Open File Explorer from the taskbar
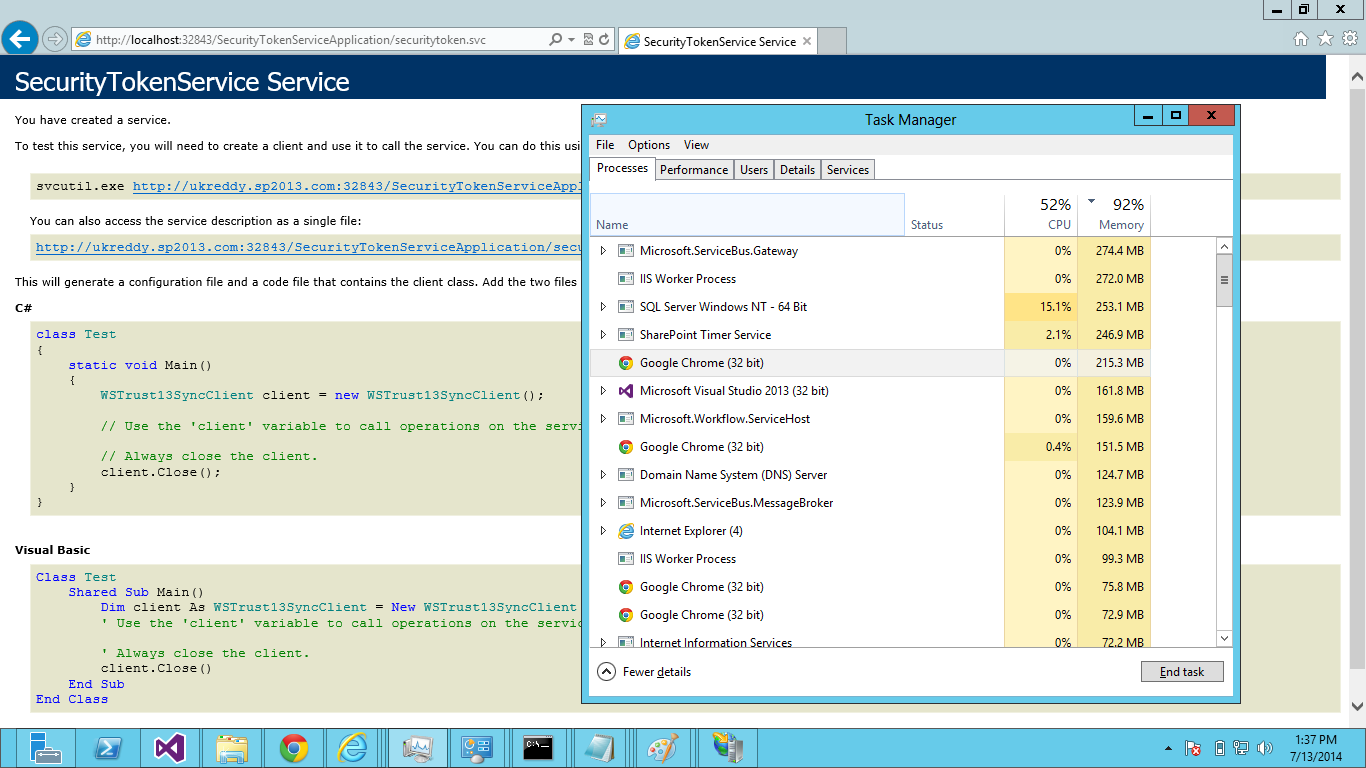 pyautogui.click(x=232, y=747)
